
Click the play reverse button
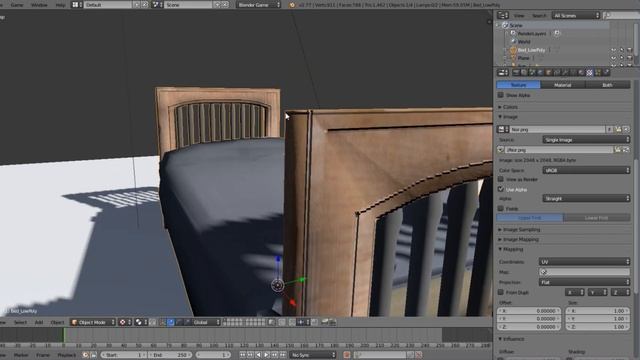pyautogui.click(x=258, y=355)
